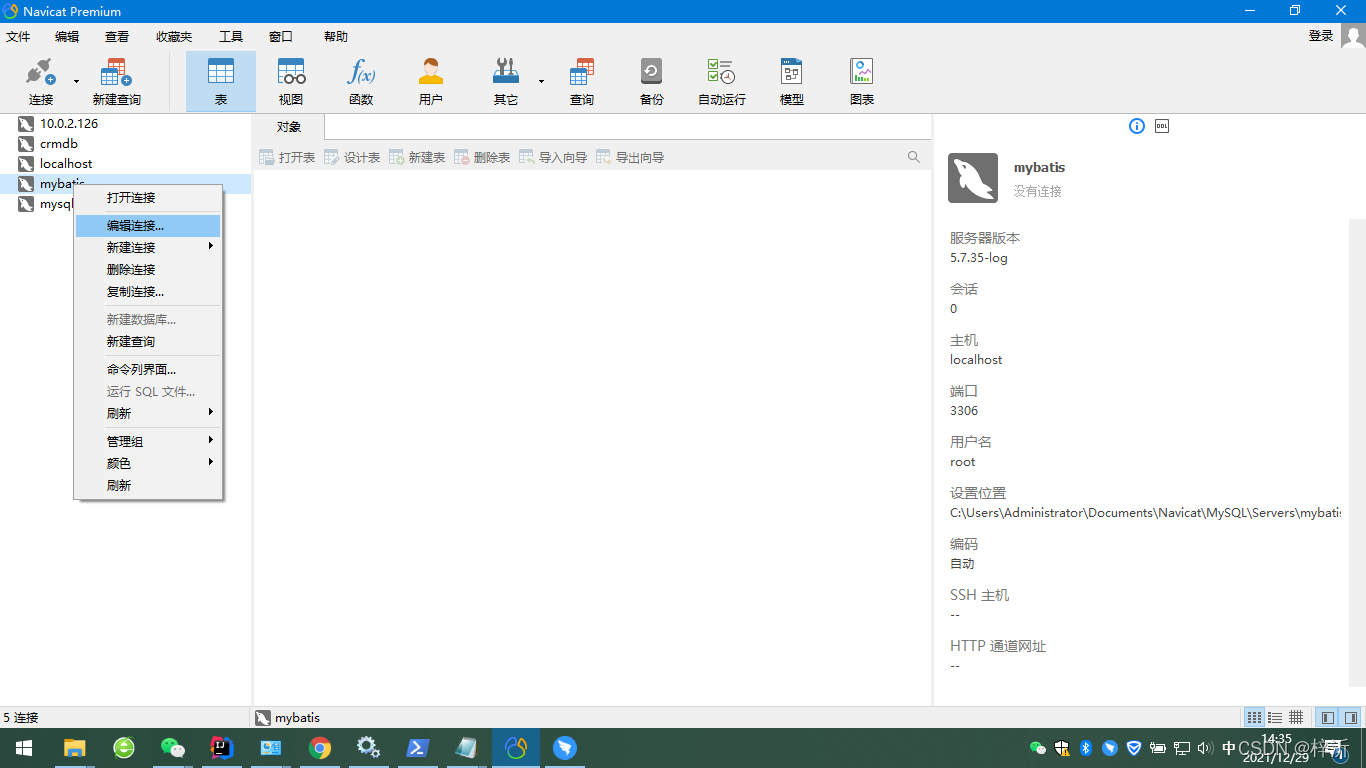Screen dimensions: 1366x768
Task: Open the 图表 (Charts) toolbar icon
Action: (x=862, y=82)
